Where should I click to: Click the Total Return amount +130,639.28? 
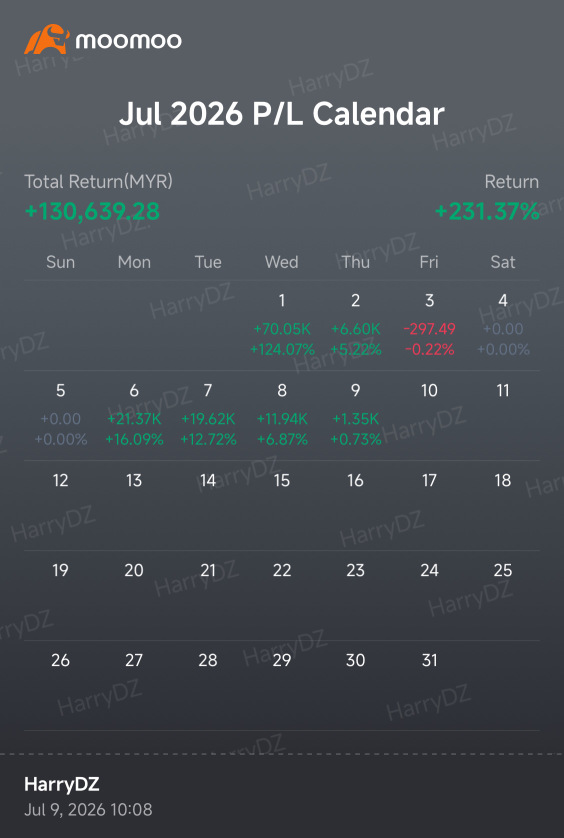tap(92, 211)
